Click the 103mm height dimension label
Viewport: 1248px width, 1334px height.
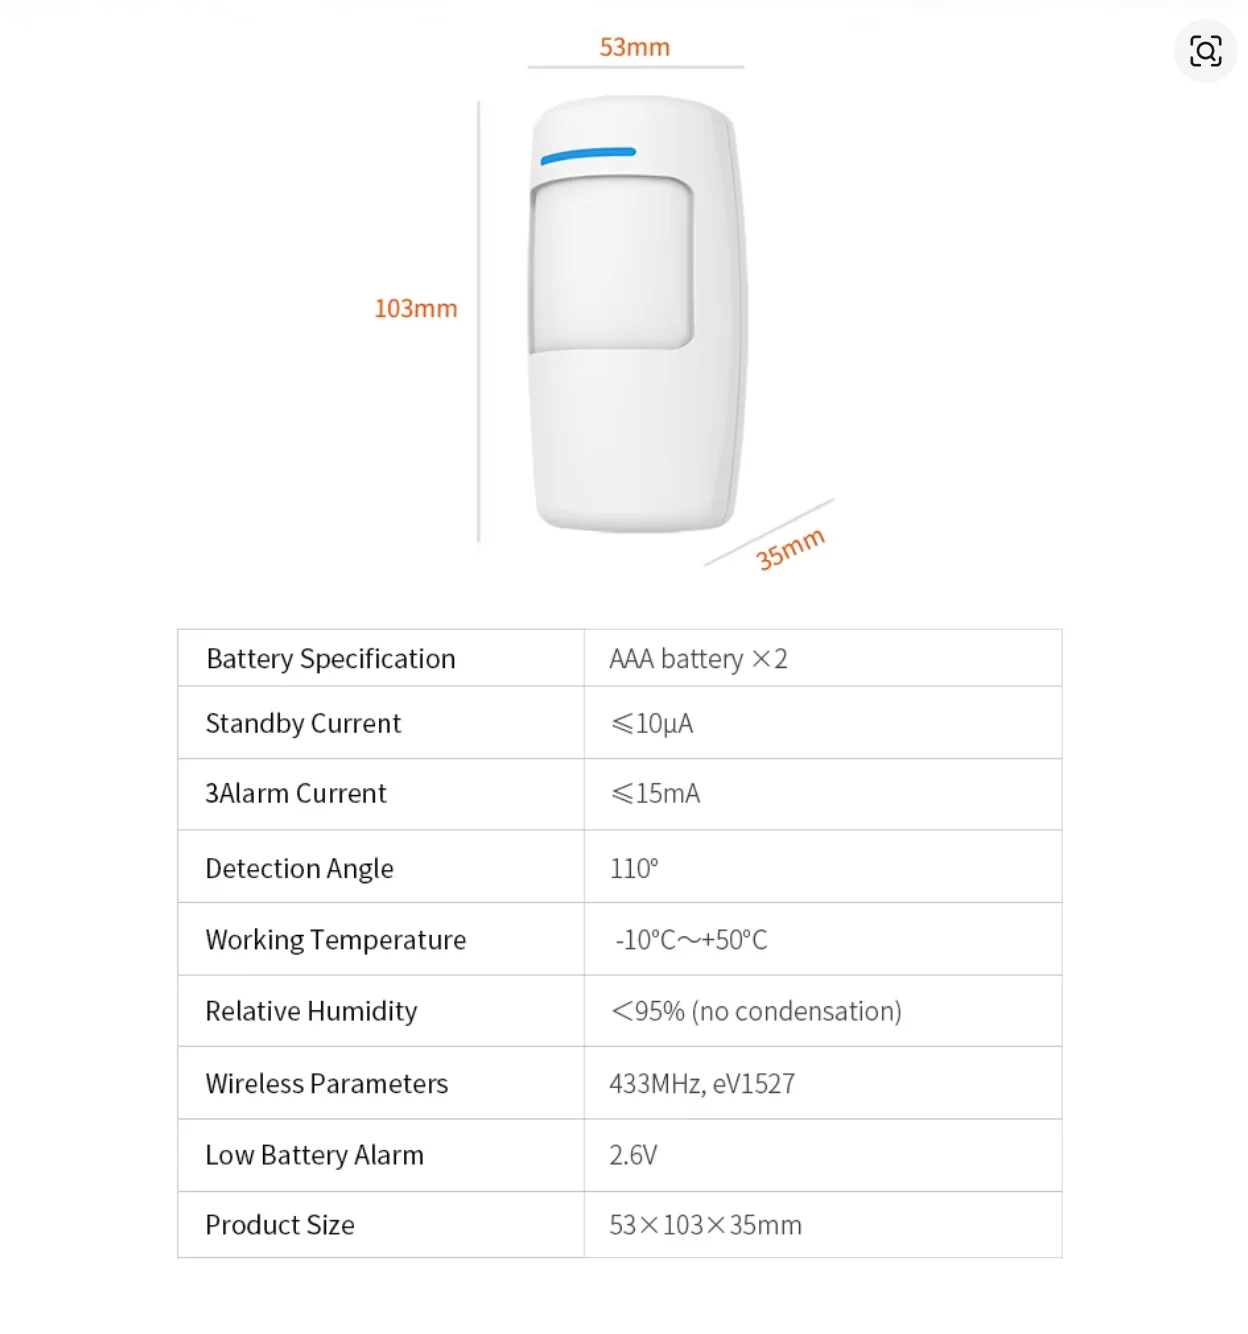(x=415, y=308)
